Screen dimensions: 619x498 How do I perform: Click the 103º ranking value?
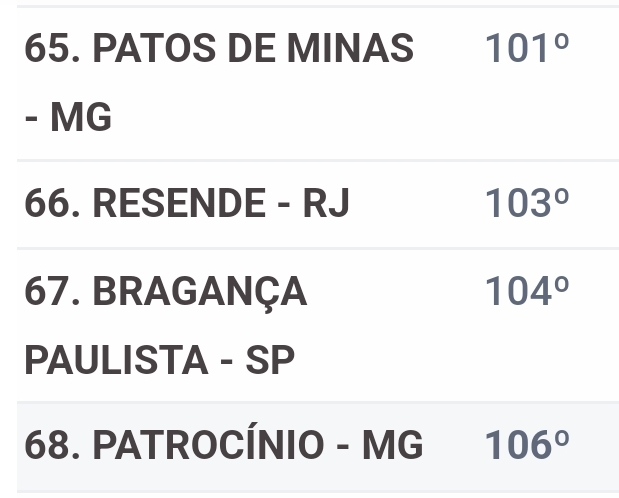pyautogui.click(x=526, y=204)
